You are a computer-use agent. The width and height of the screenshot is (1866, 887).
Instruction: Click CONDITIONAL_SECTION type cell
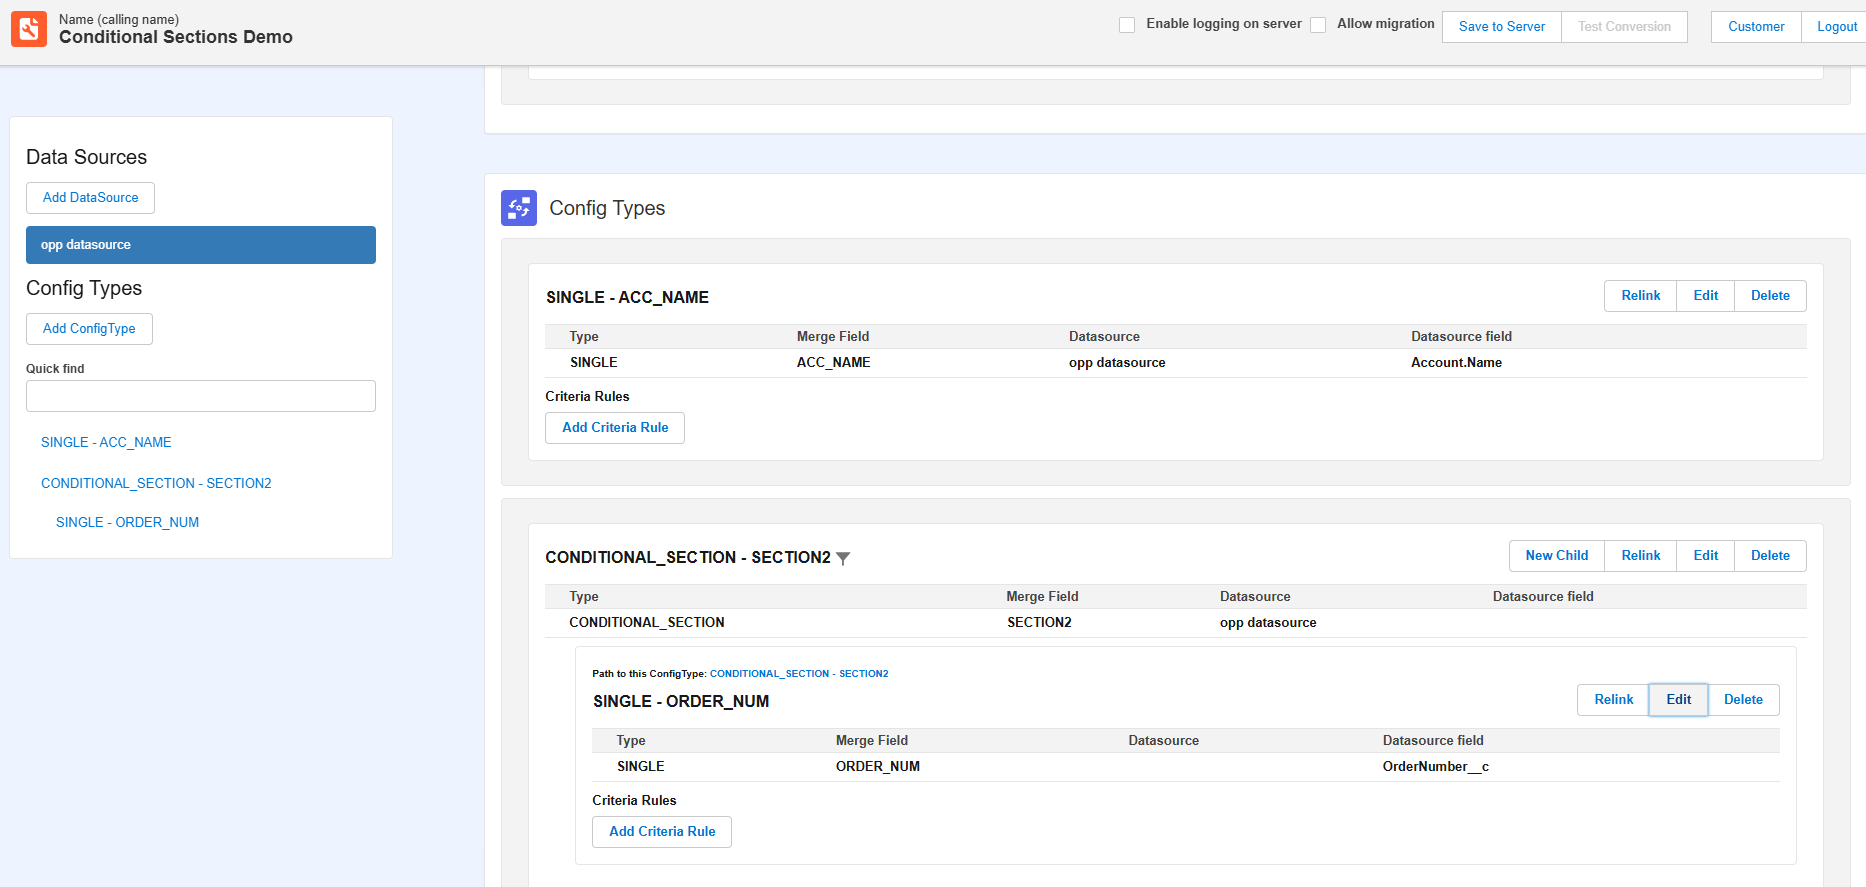[647, 623]
